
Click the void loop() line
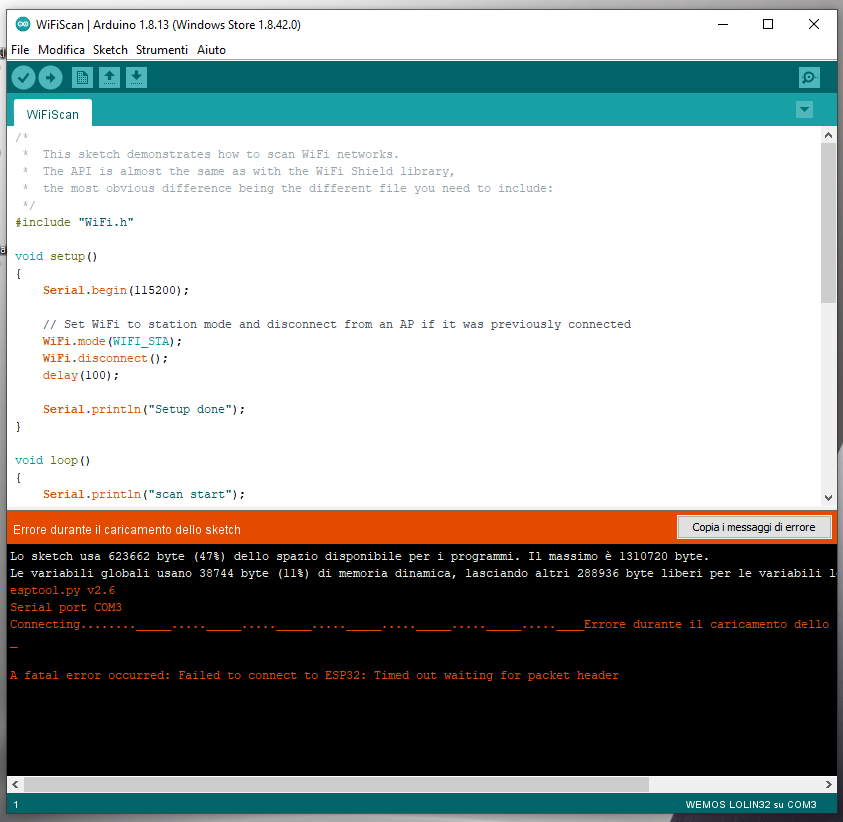click(x=53, y=460)
